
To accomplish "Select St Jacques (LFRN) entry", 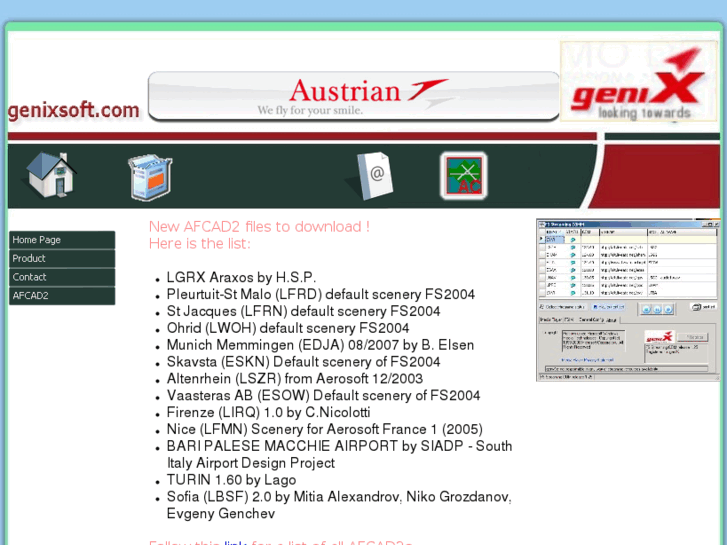I will click(x=303, y=311).
